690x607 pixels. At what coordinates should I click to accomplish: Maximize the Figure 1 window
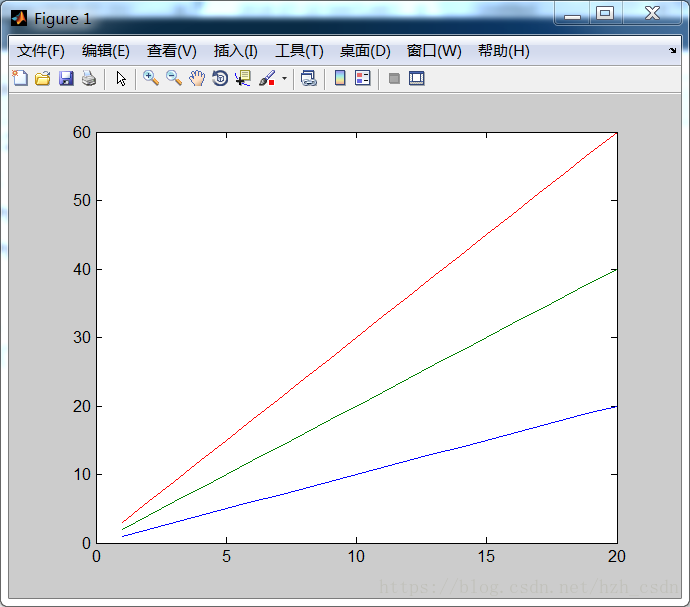pyautogui.click(x=606, y=13)
